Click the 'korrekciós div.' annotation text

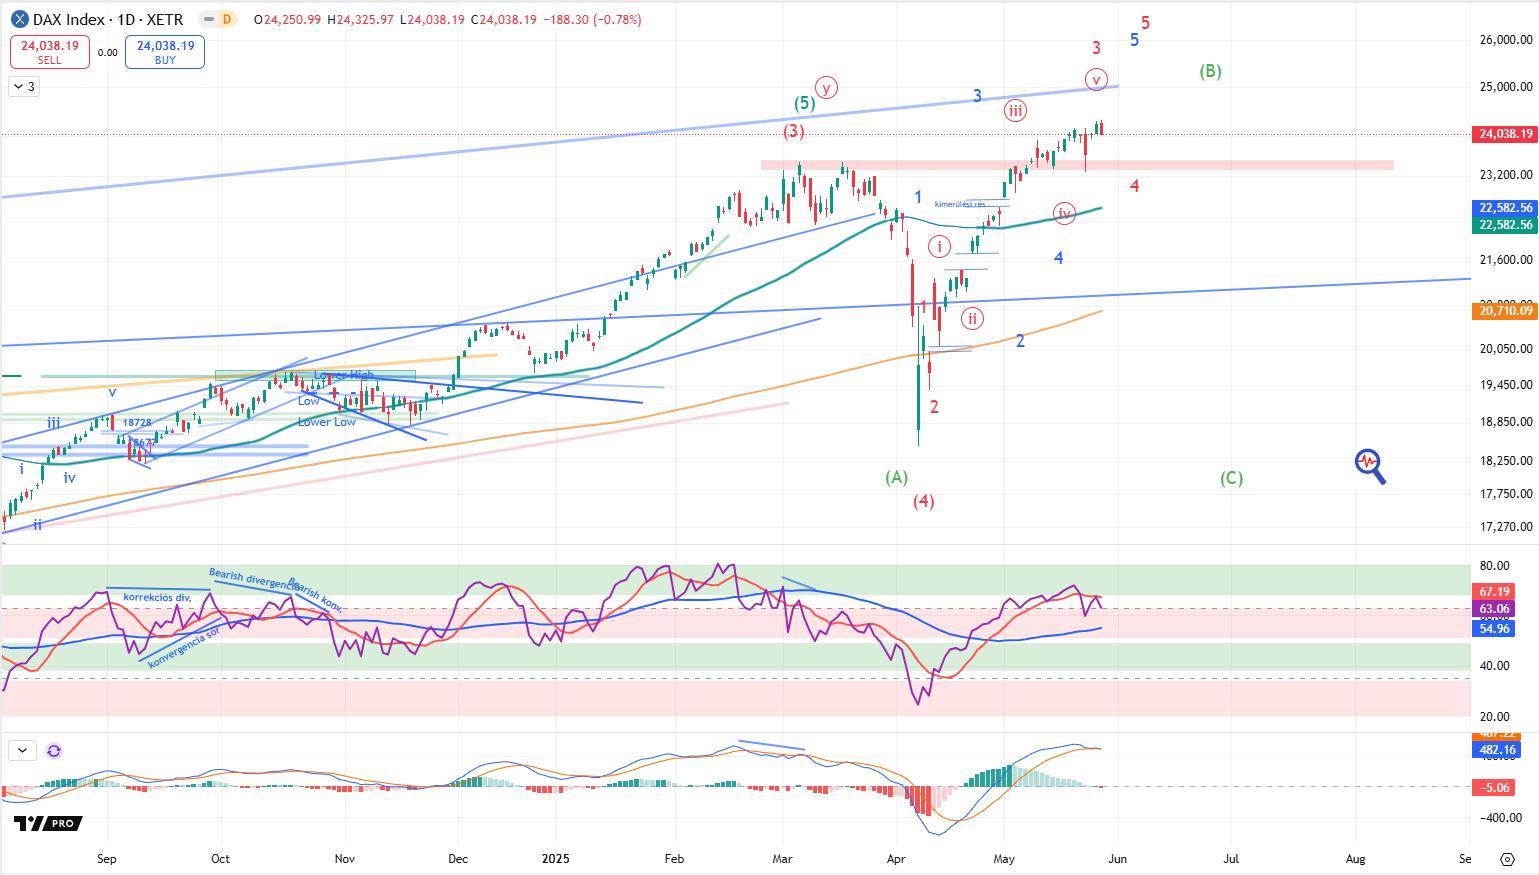[157, 597]
